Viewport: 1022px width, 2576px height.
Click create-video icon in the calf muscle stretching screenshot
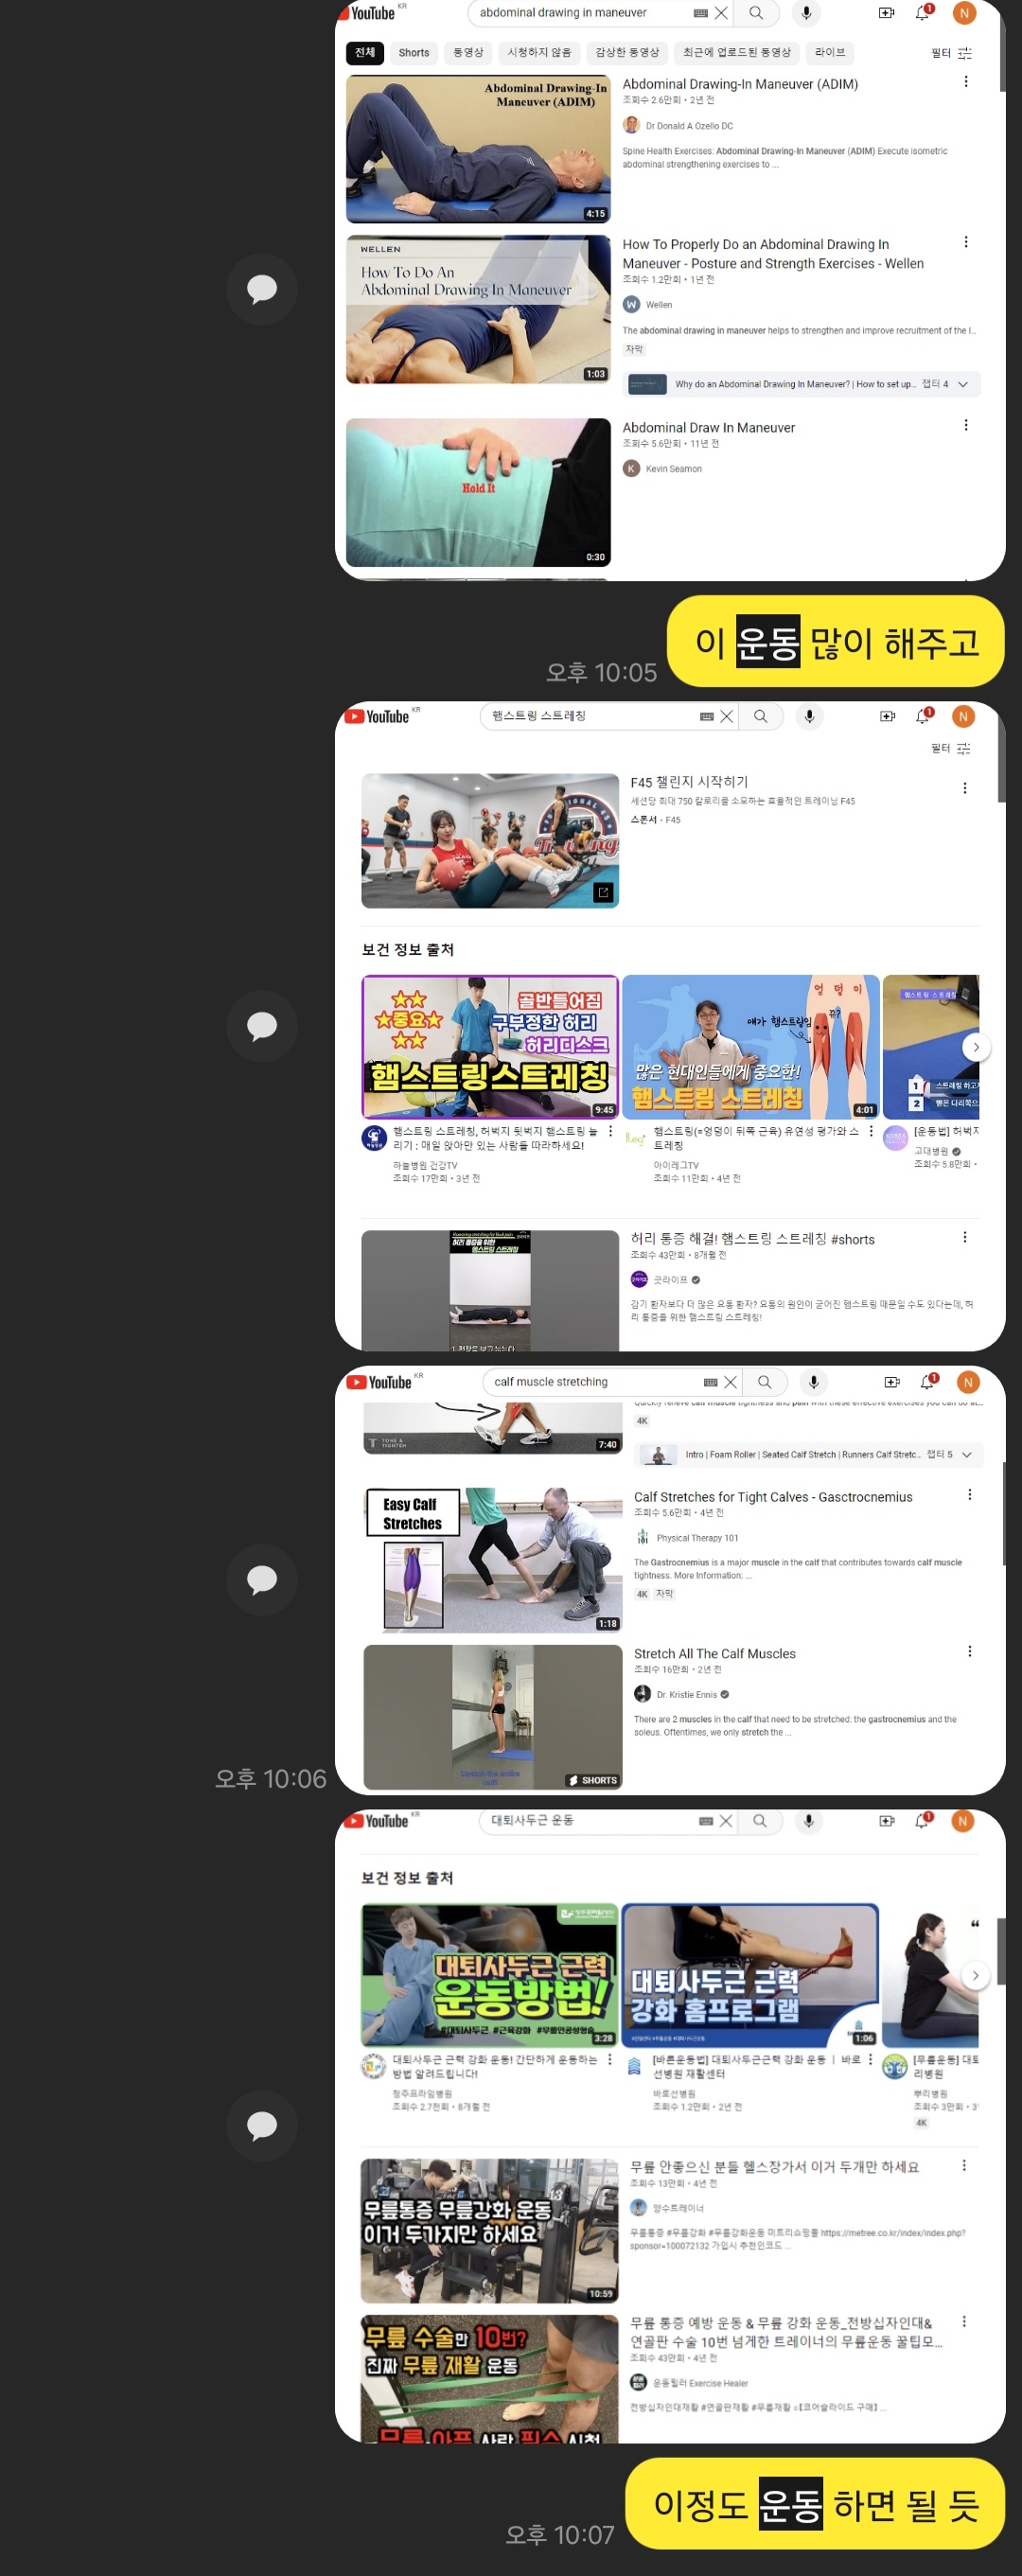[x=892, y=1382]
